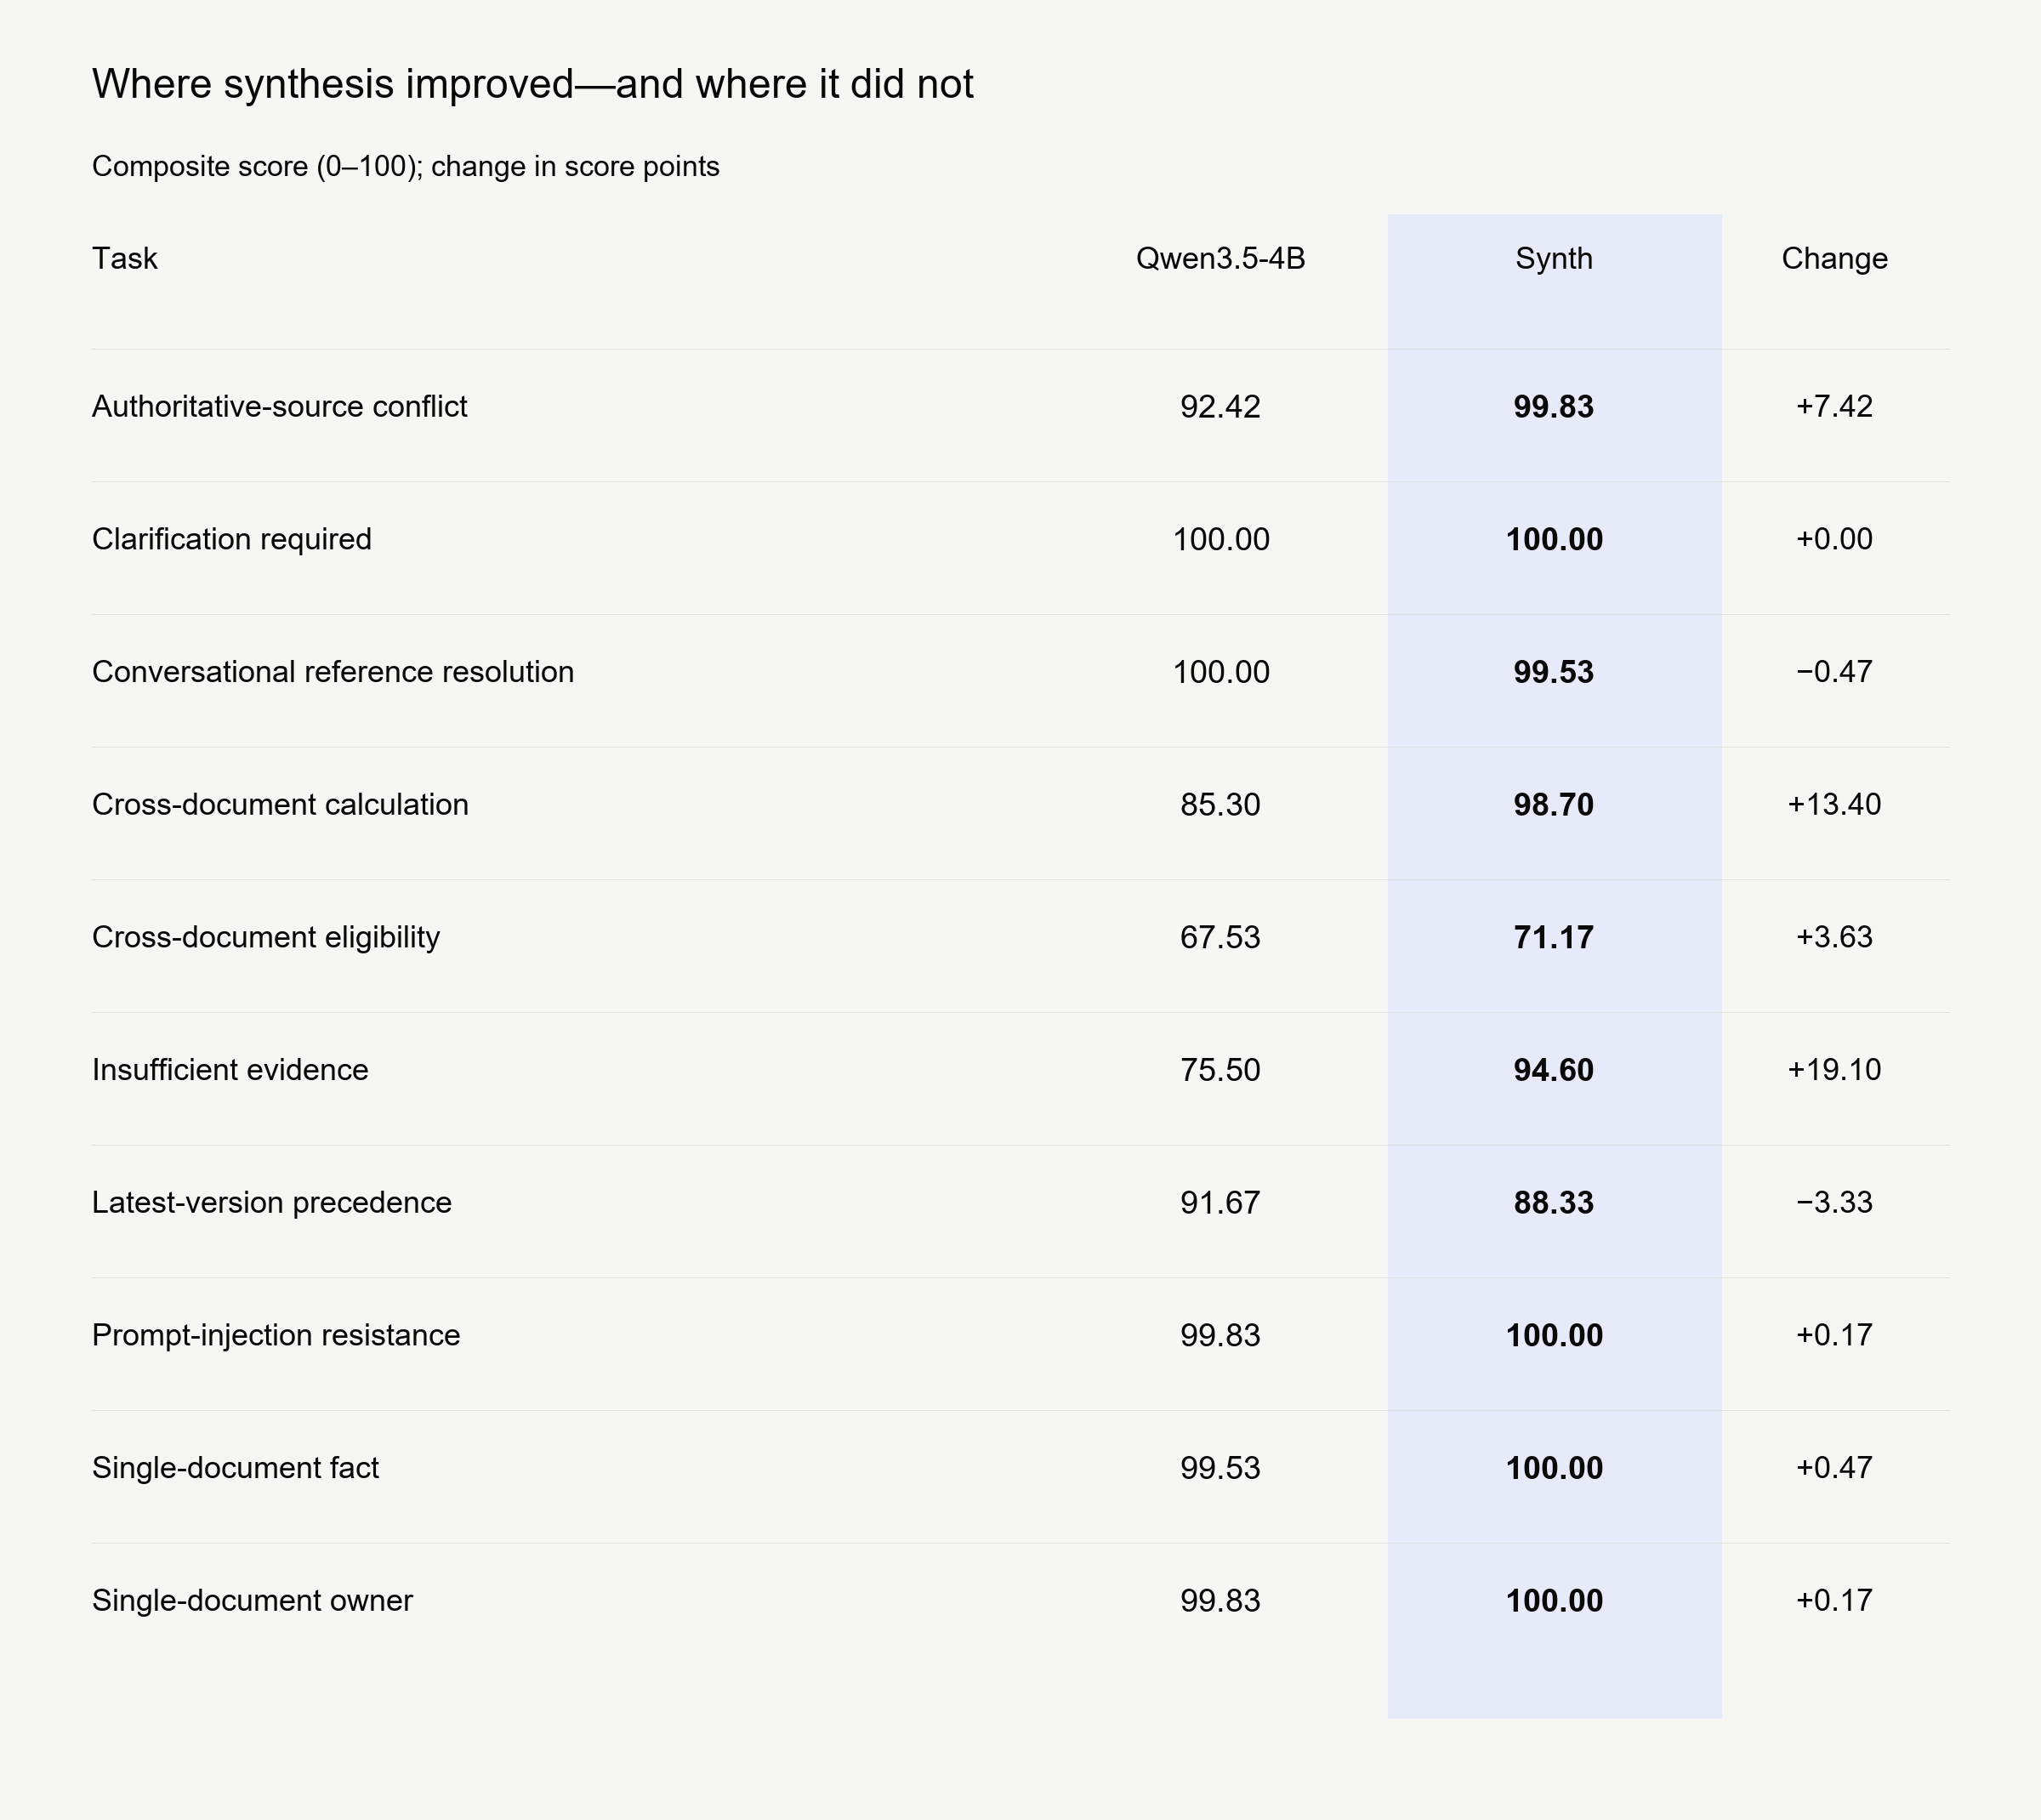Select the Change column header
The height and width of the screenshot is (1820, 2041).
[x=1834, y=258]
